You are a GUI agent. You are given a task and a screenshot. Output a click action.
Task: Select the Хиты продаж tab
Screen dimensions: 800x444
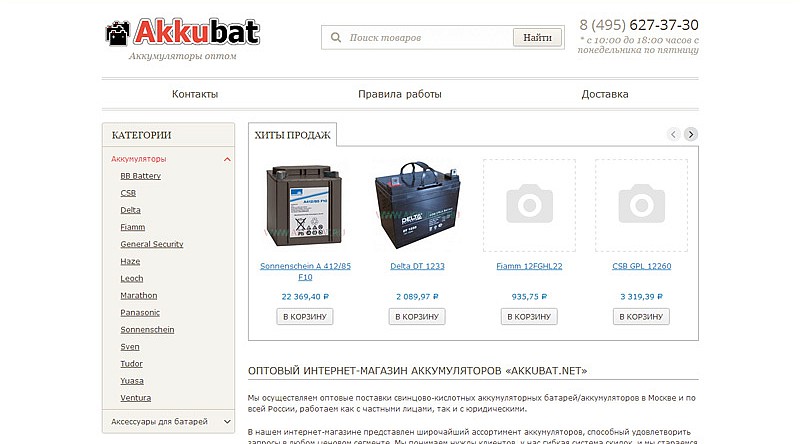(x=292, y=135)
